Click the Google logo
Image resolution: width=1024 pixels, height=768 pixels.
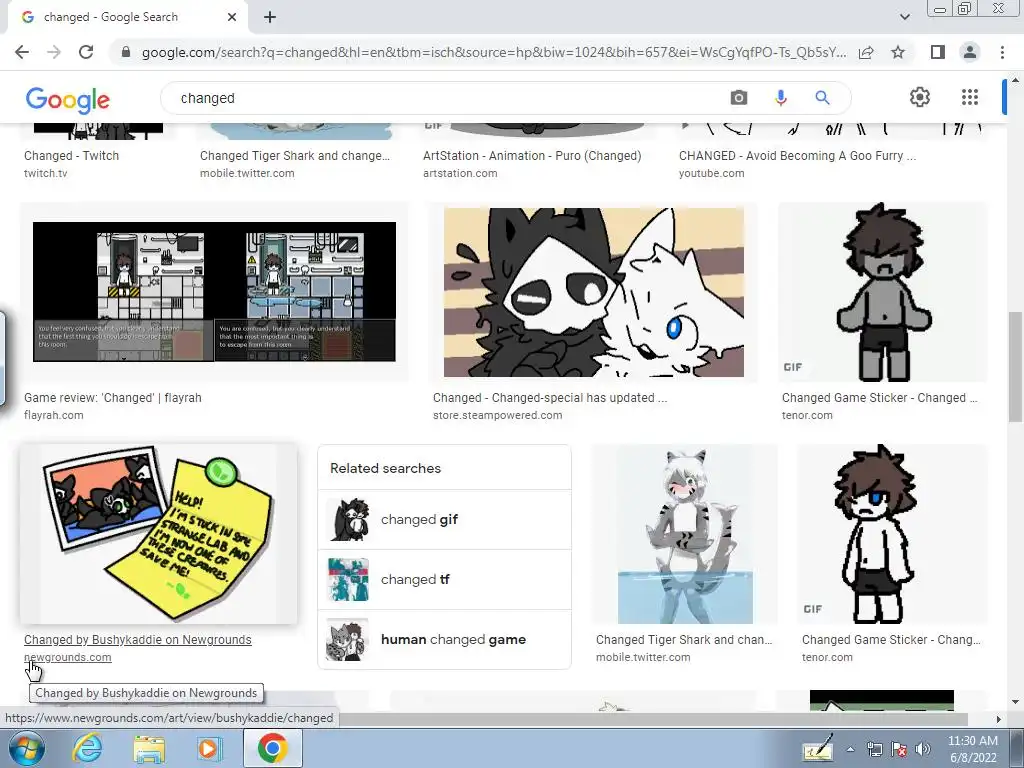(68, 100)
